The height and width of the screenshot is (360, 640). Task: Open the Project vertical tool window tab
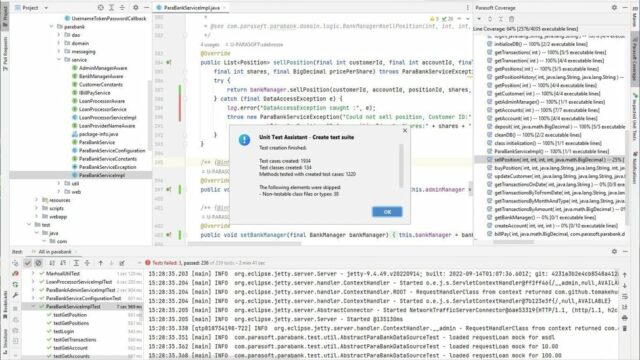pyautogui.click(x=5, y=16)
